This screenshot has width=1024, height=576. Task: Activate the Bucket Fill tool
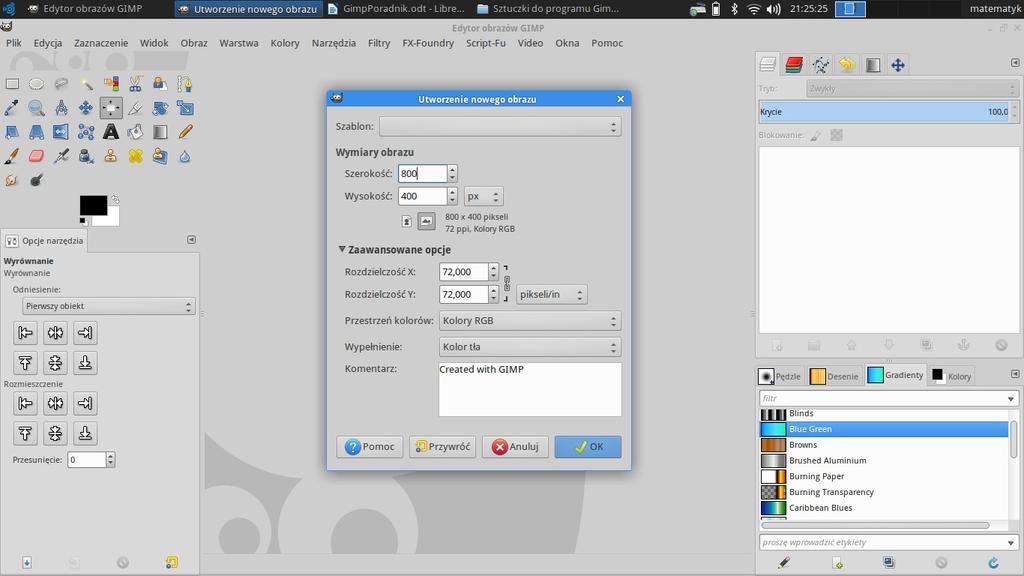click(x=135, y=132)
